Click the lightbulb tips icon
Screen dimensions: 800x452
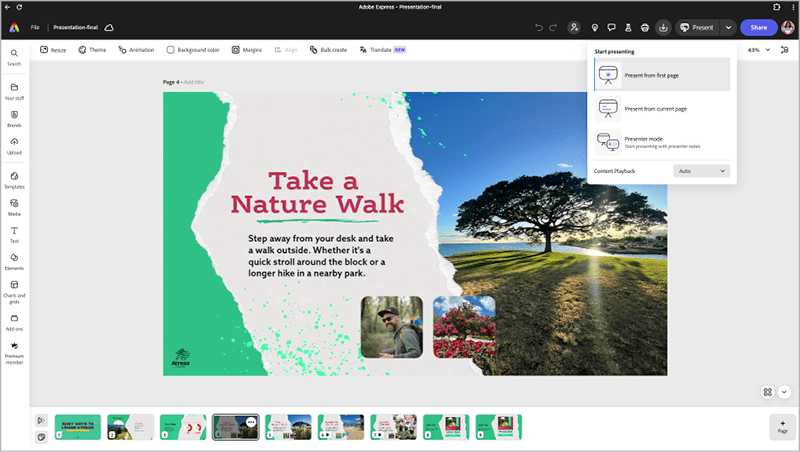tap(595, 28)
